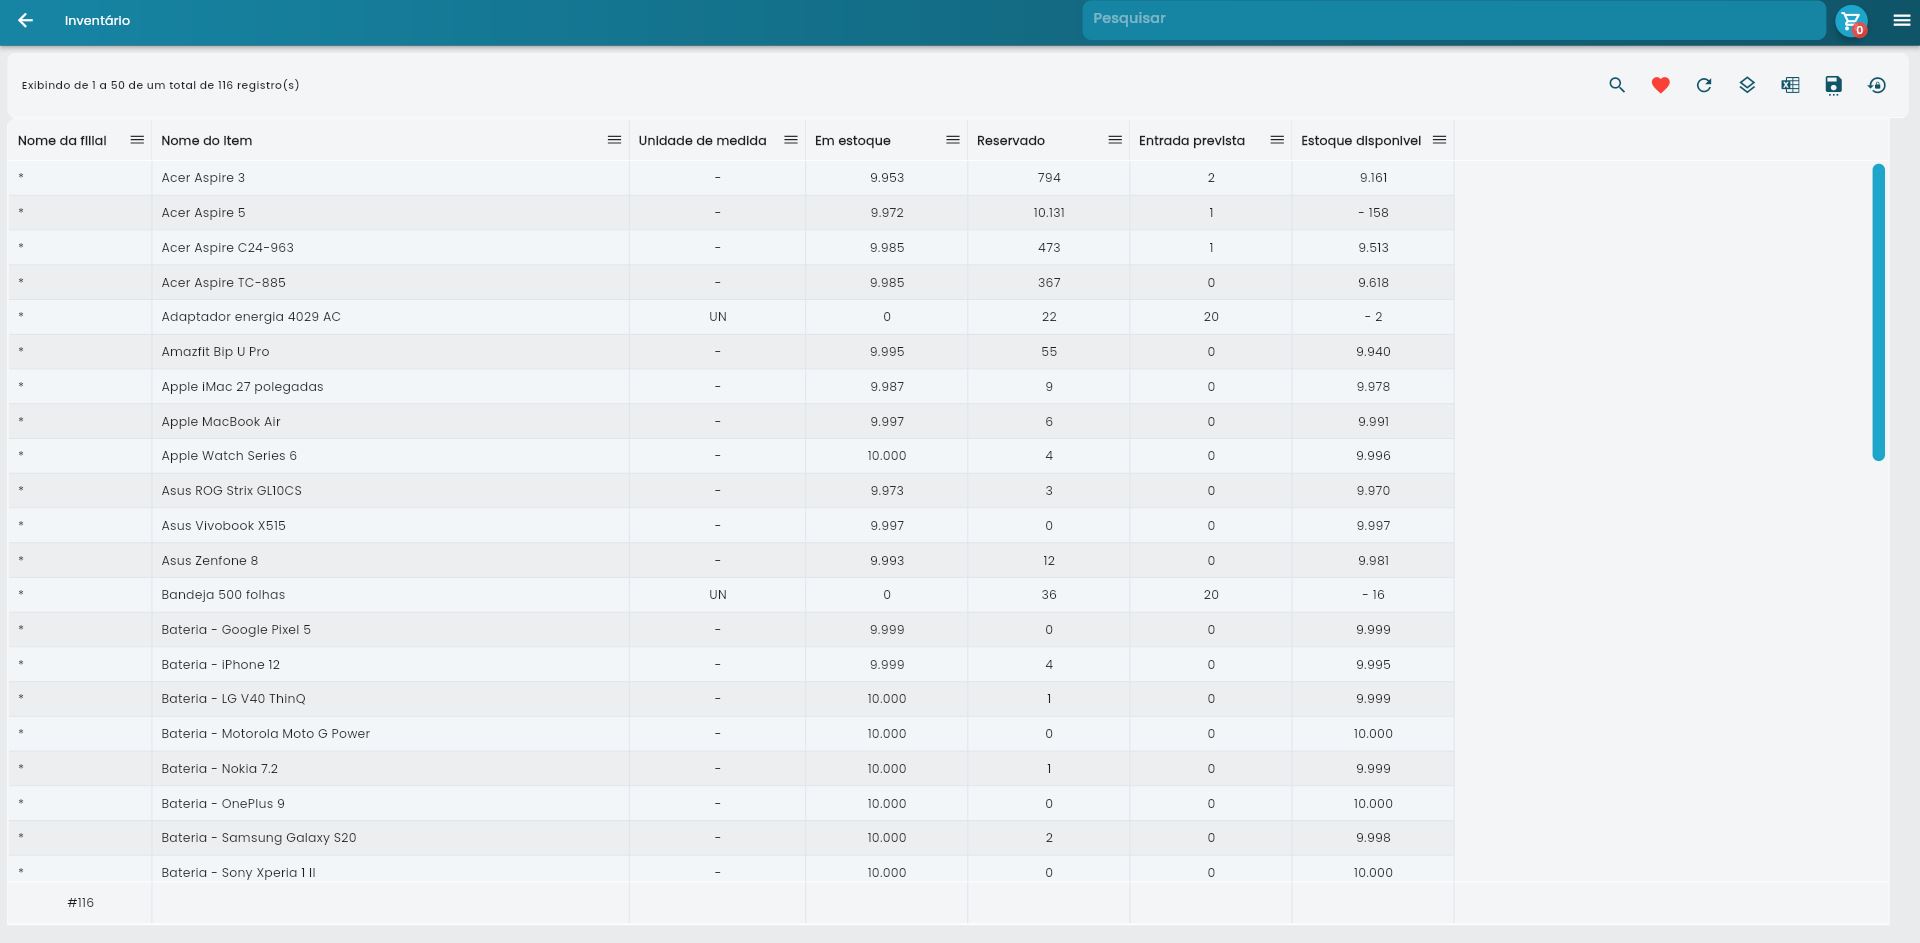1920x943 pixels.
Task: Export table with the Excel icon
Action: [x=1790, y=85]
